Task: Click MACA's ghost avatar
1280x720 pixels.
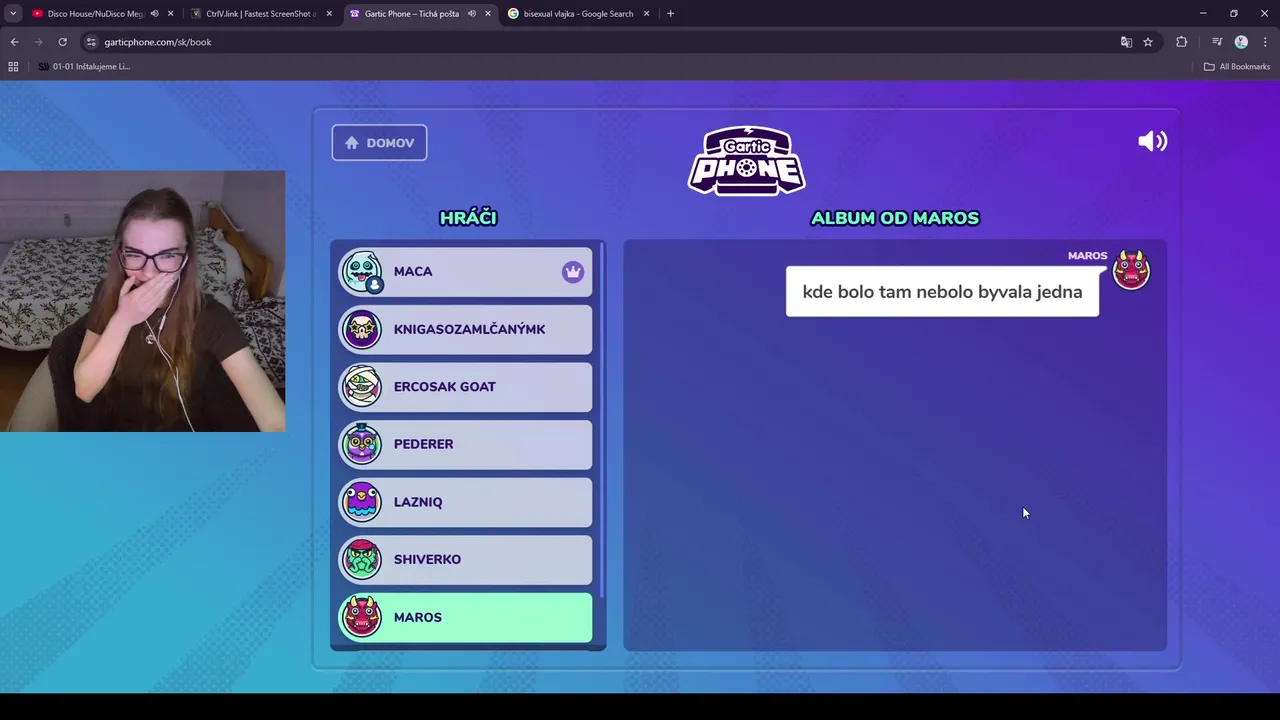Action: tap(362, 272)
